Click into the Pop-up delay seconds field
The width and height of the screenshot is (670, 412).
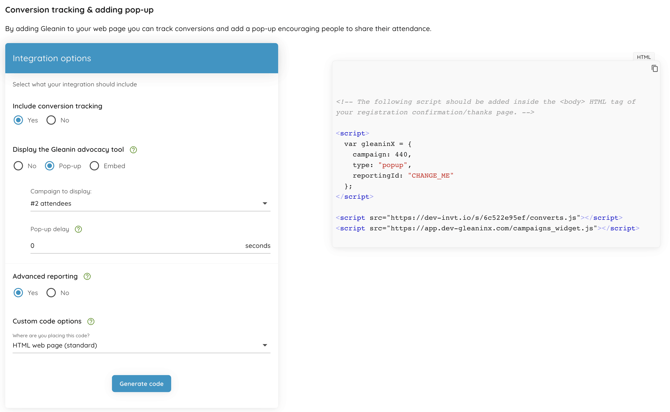pyautogui.click(x=150, y=246)
